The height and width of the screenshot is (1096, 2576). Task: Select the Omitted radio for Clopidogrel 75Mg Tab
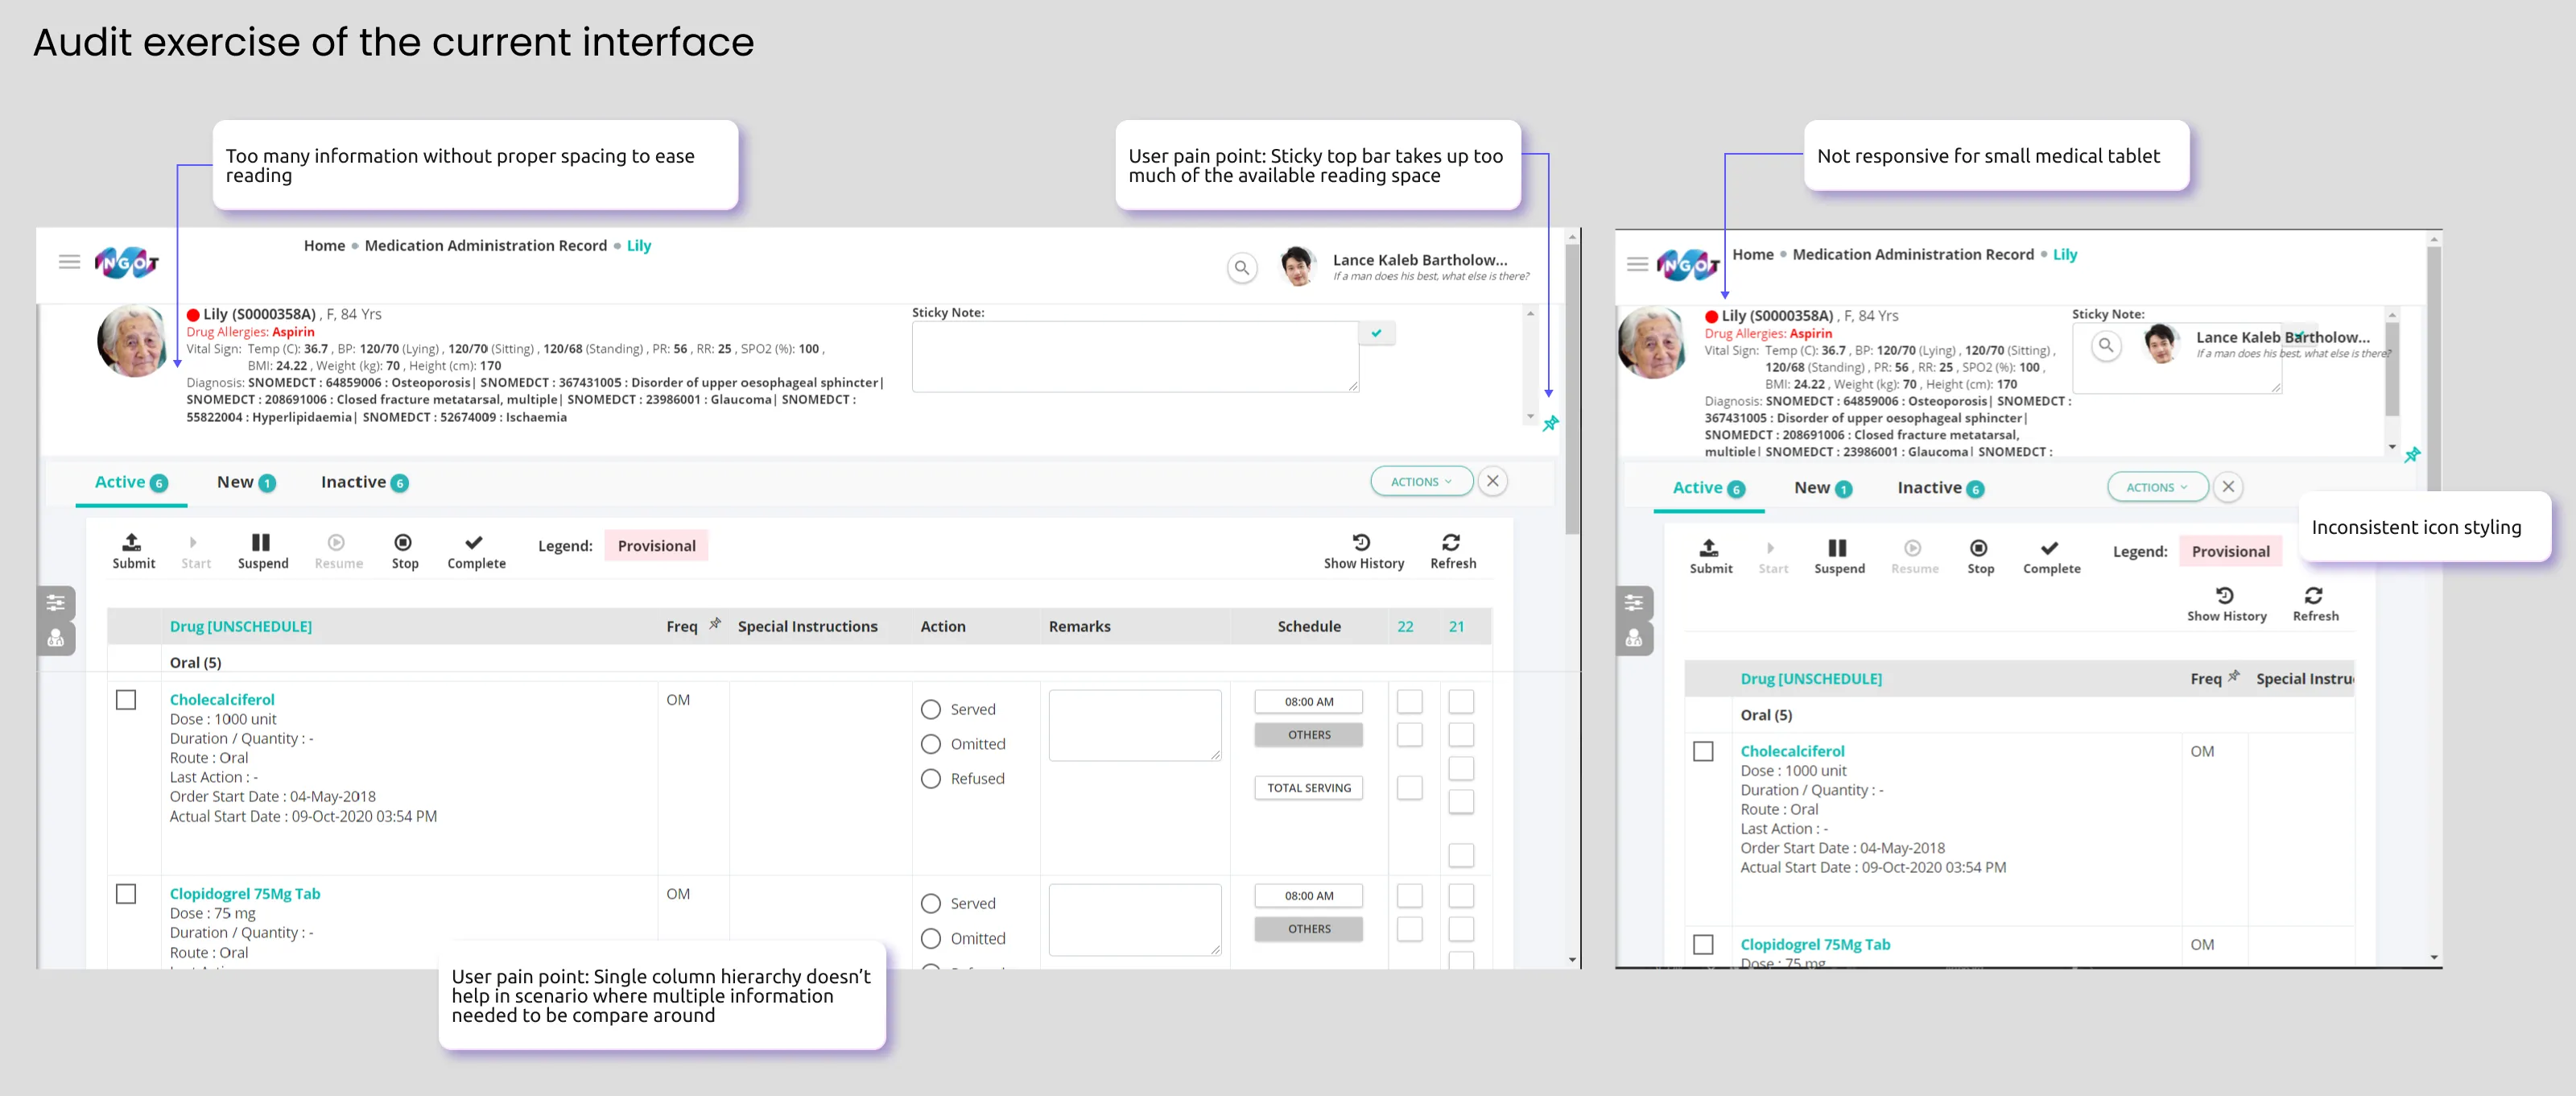pyautogui.click(x=931, y=938)
